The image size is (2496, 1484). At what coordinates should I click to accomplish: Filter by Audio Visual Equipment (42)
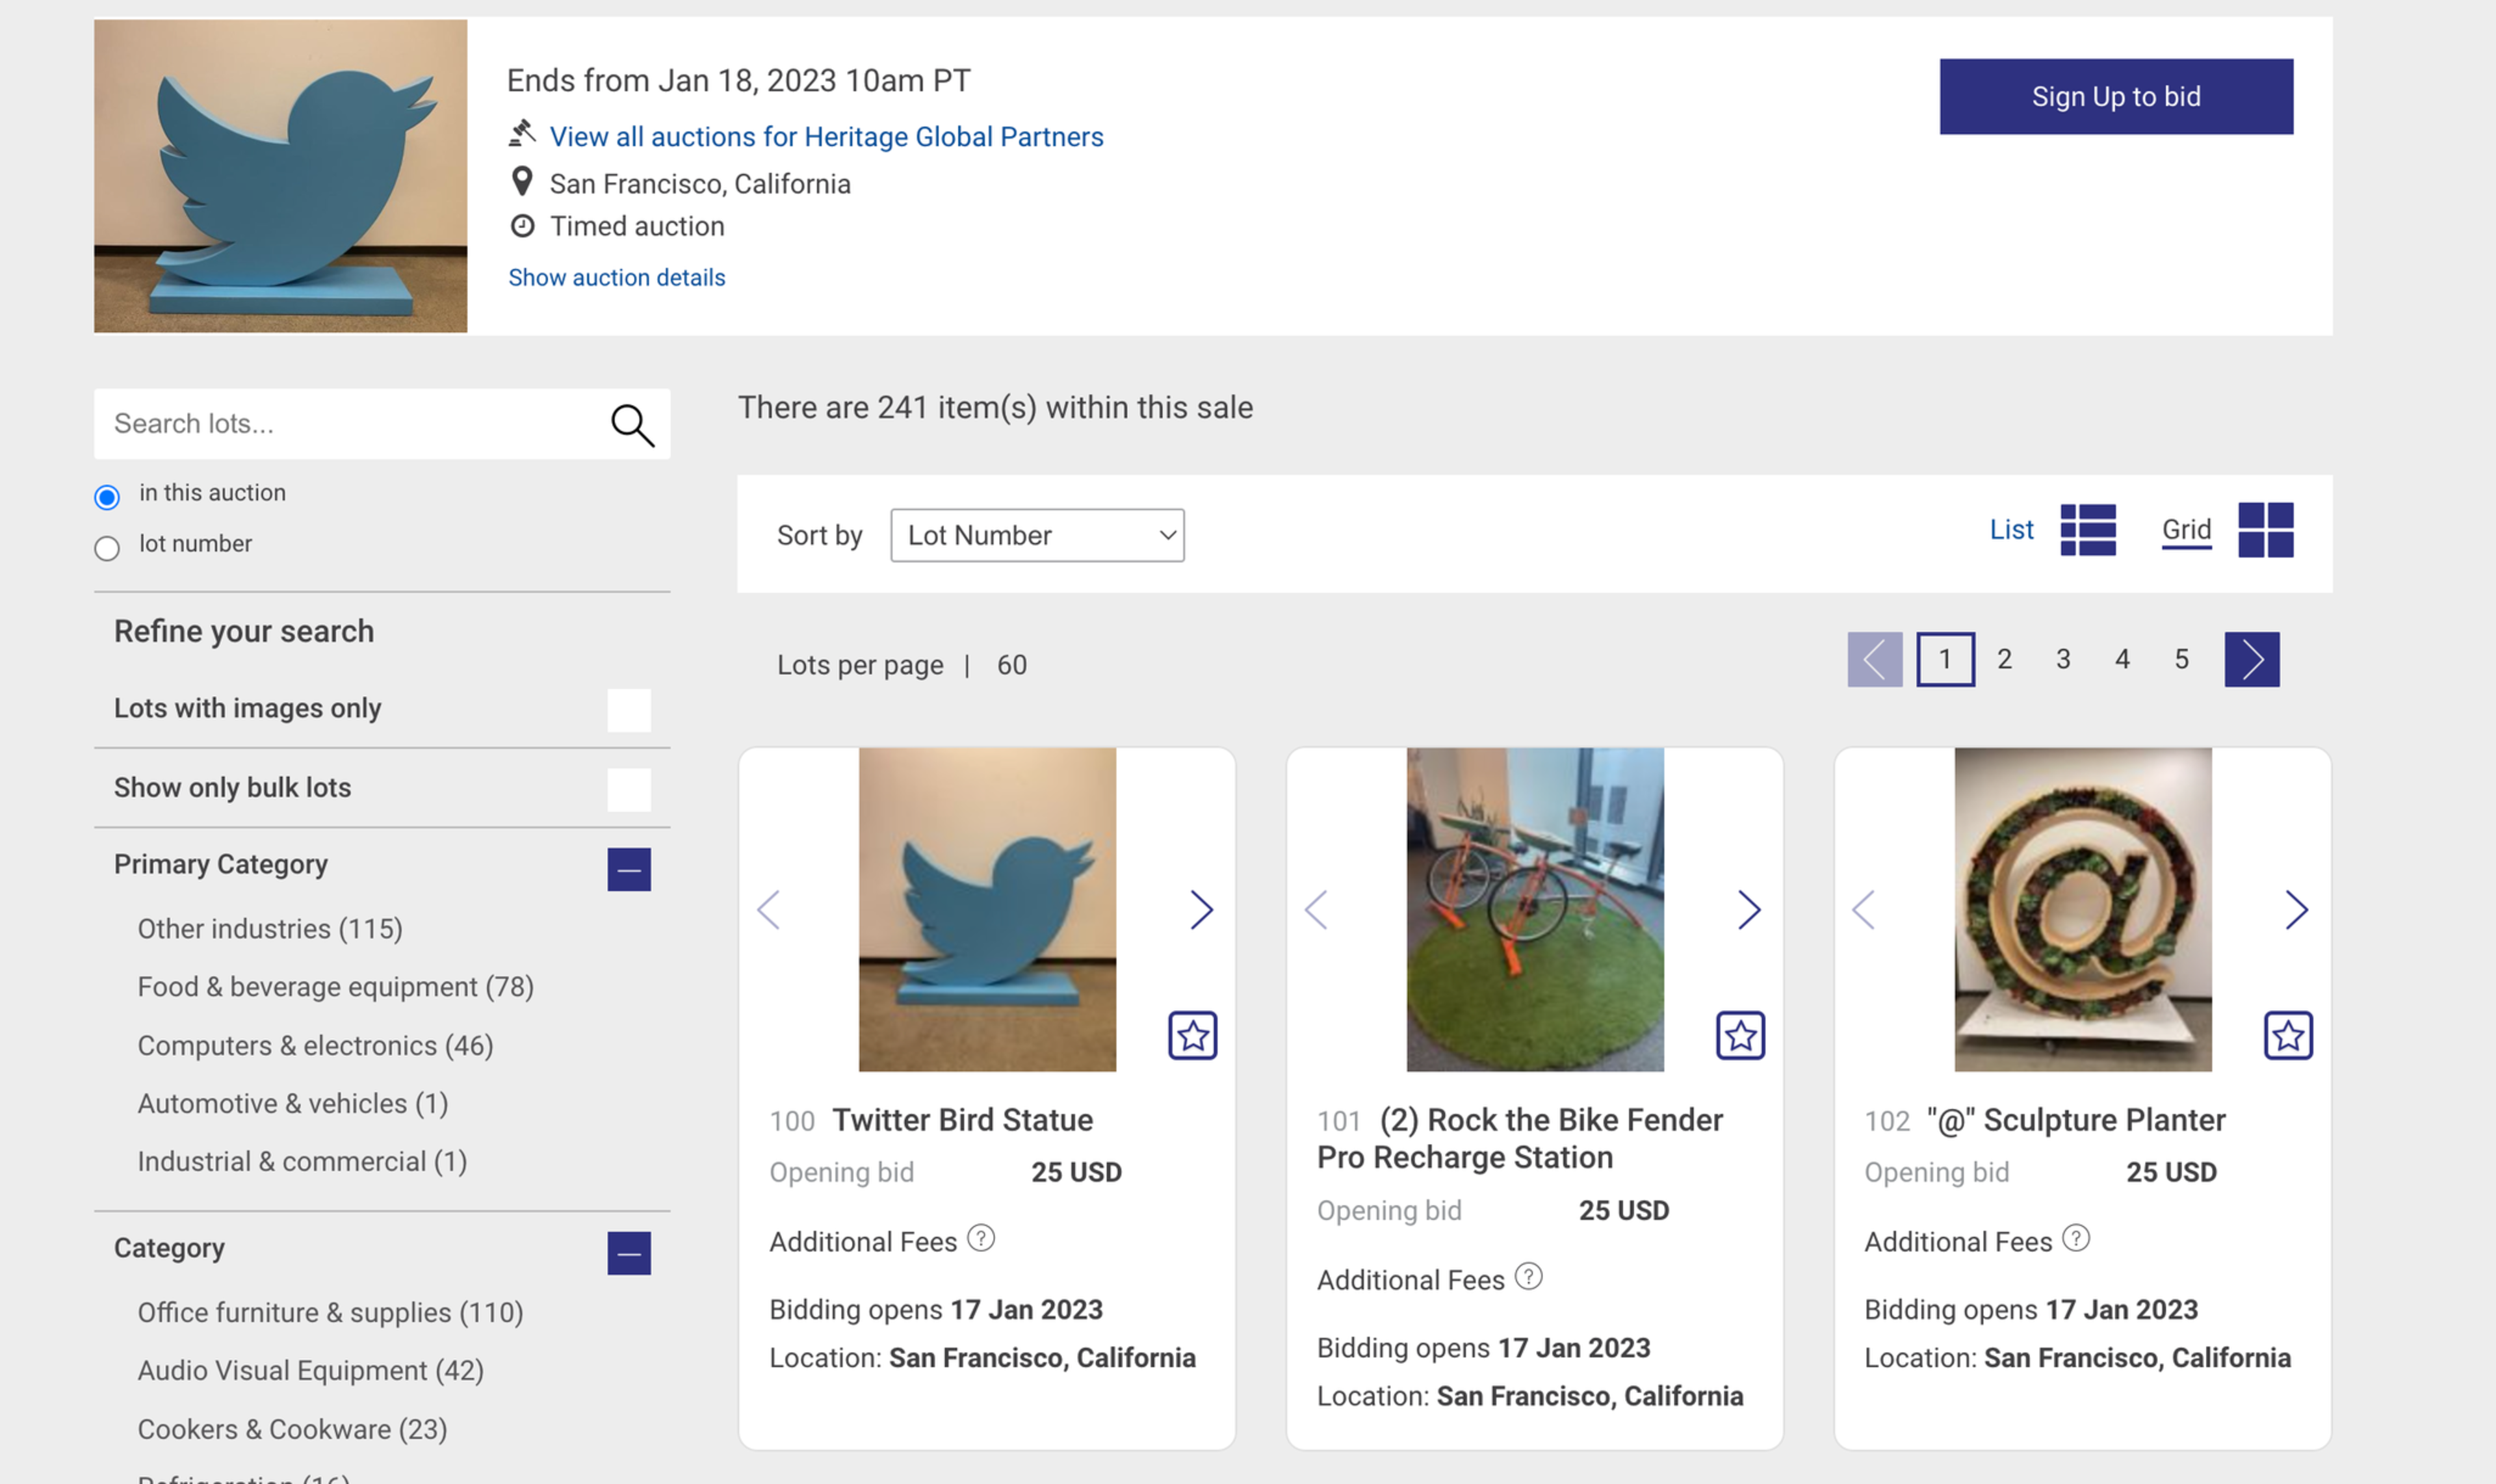pyautogui.click(x=310, y=1371)
